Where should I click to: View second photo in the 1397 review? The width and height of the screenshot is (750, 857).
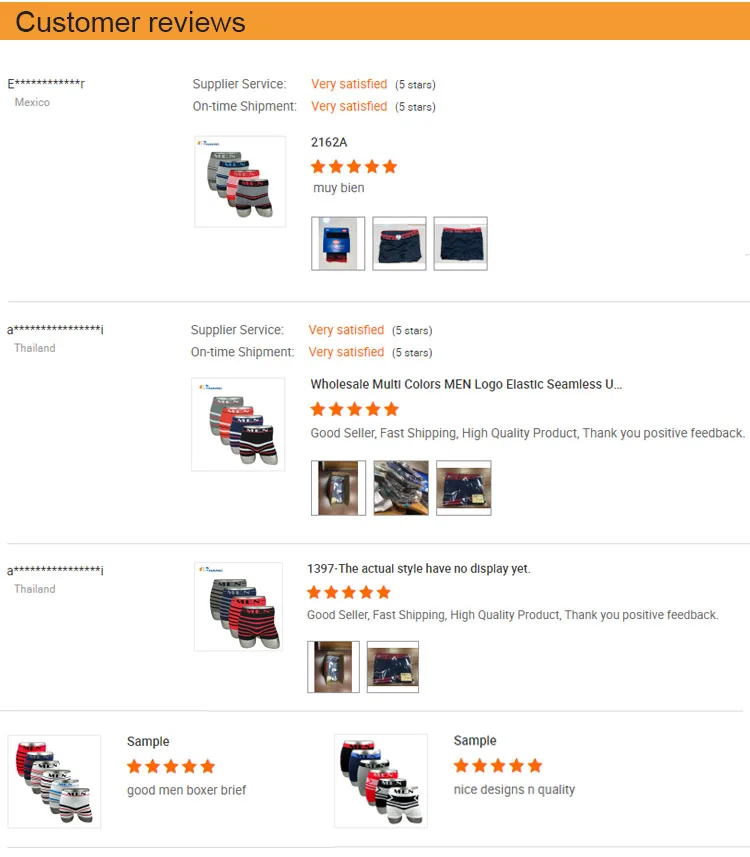pos(392,667)
